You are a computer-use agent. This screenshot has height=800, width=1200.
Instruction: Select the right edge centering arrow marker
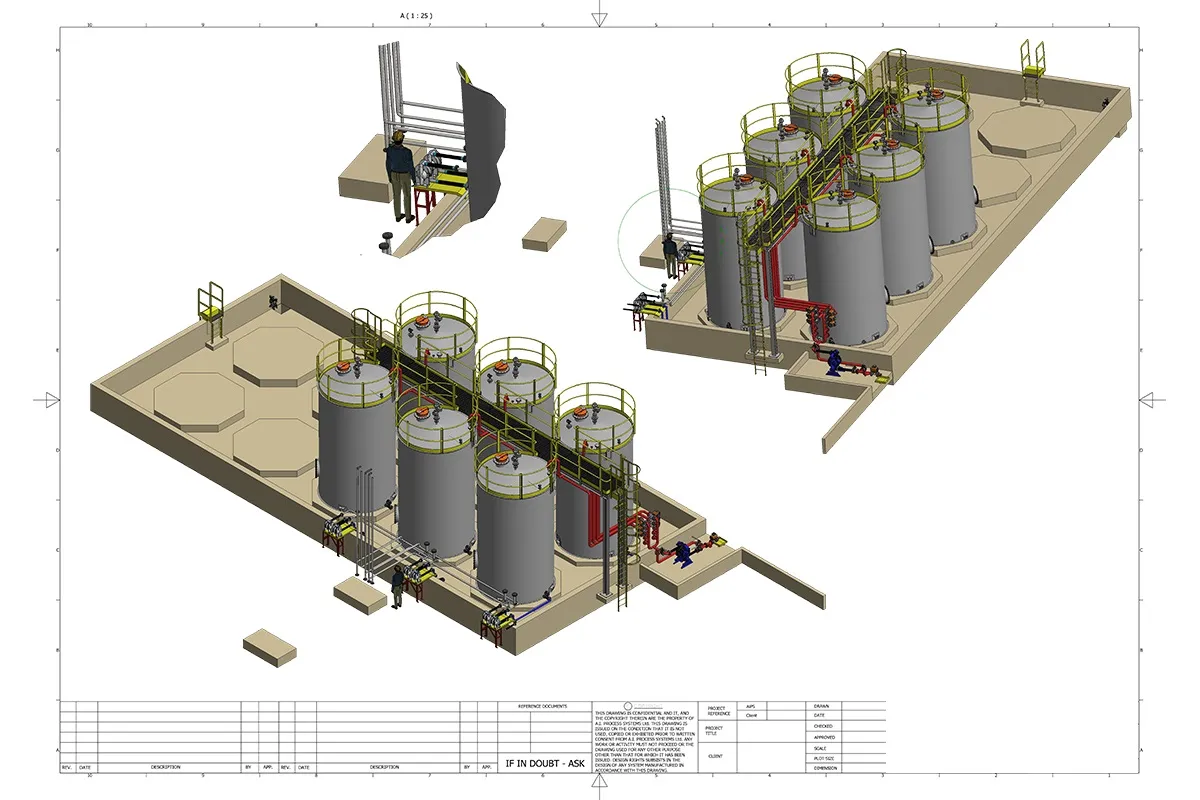[1153, 399]
